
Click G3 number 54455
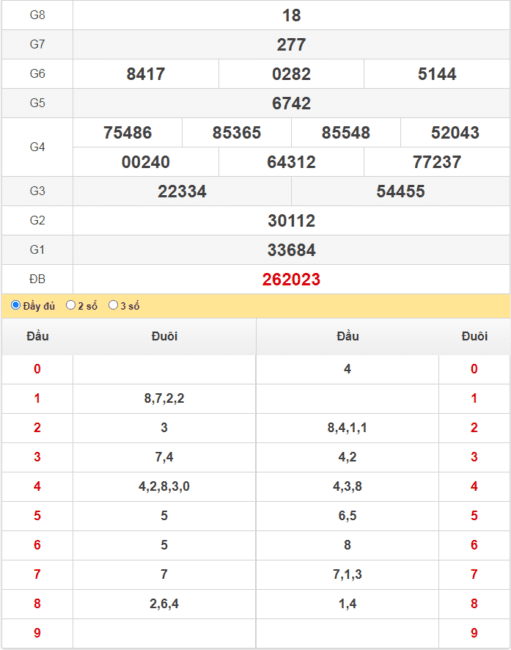(x=401, y=191)
